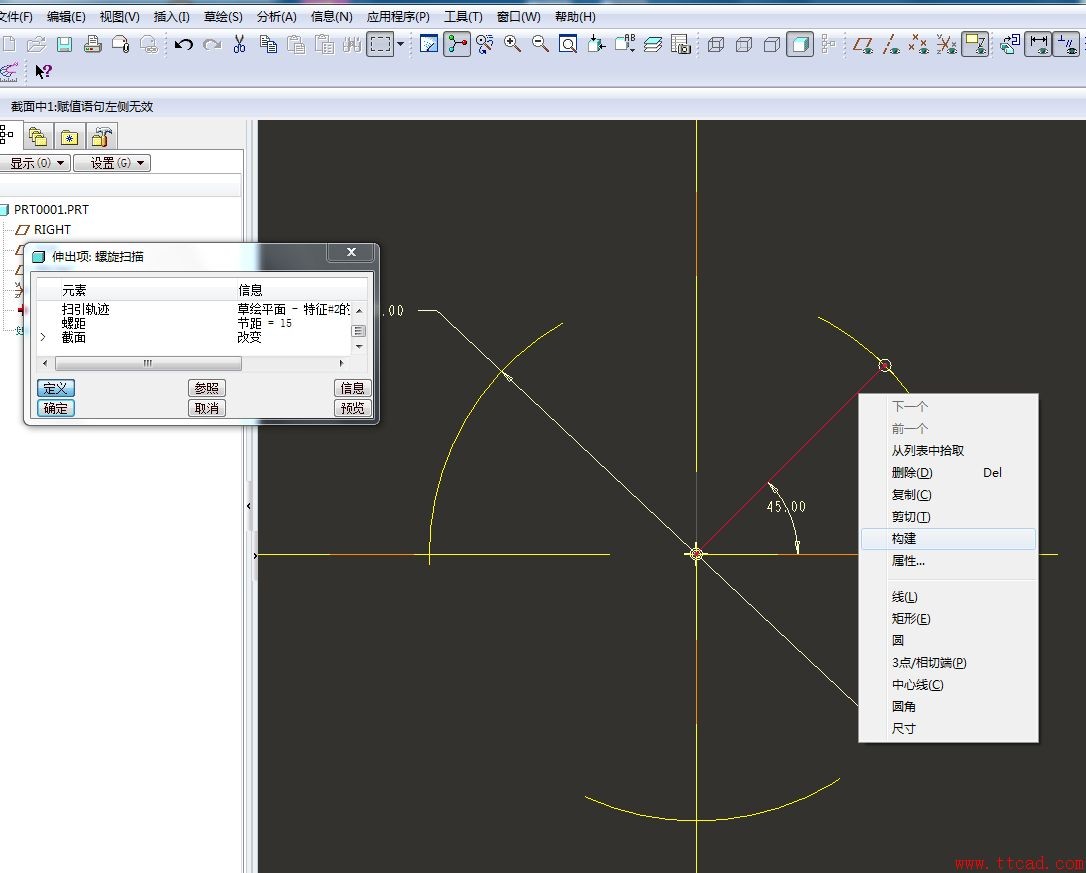Choose 构建 from the context menu
The height and width of the screenshot is (873, 1086).
coord(904,539)
